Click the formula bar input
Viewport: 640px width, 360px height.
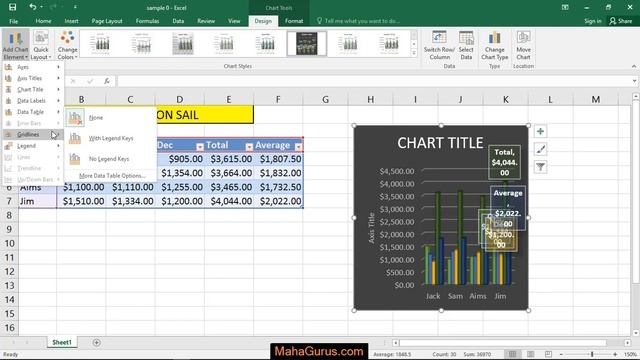click(375, 81)
